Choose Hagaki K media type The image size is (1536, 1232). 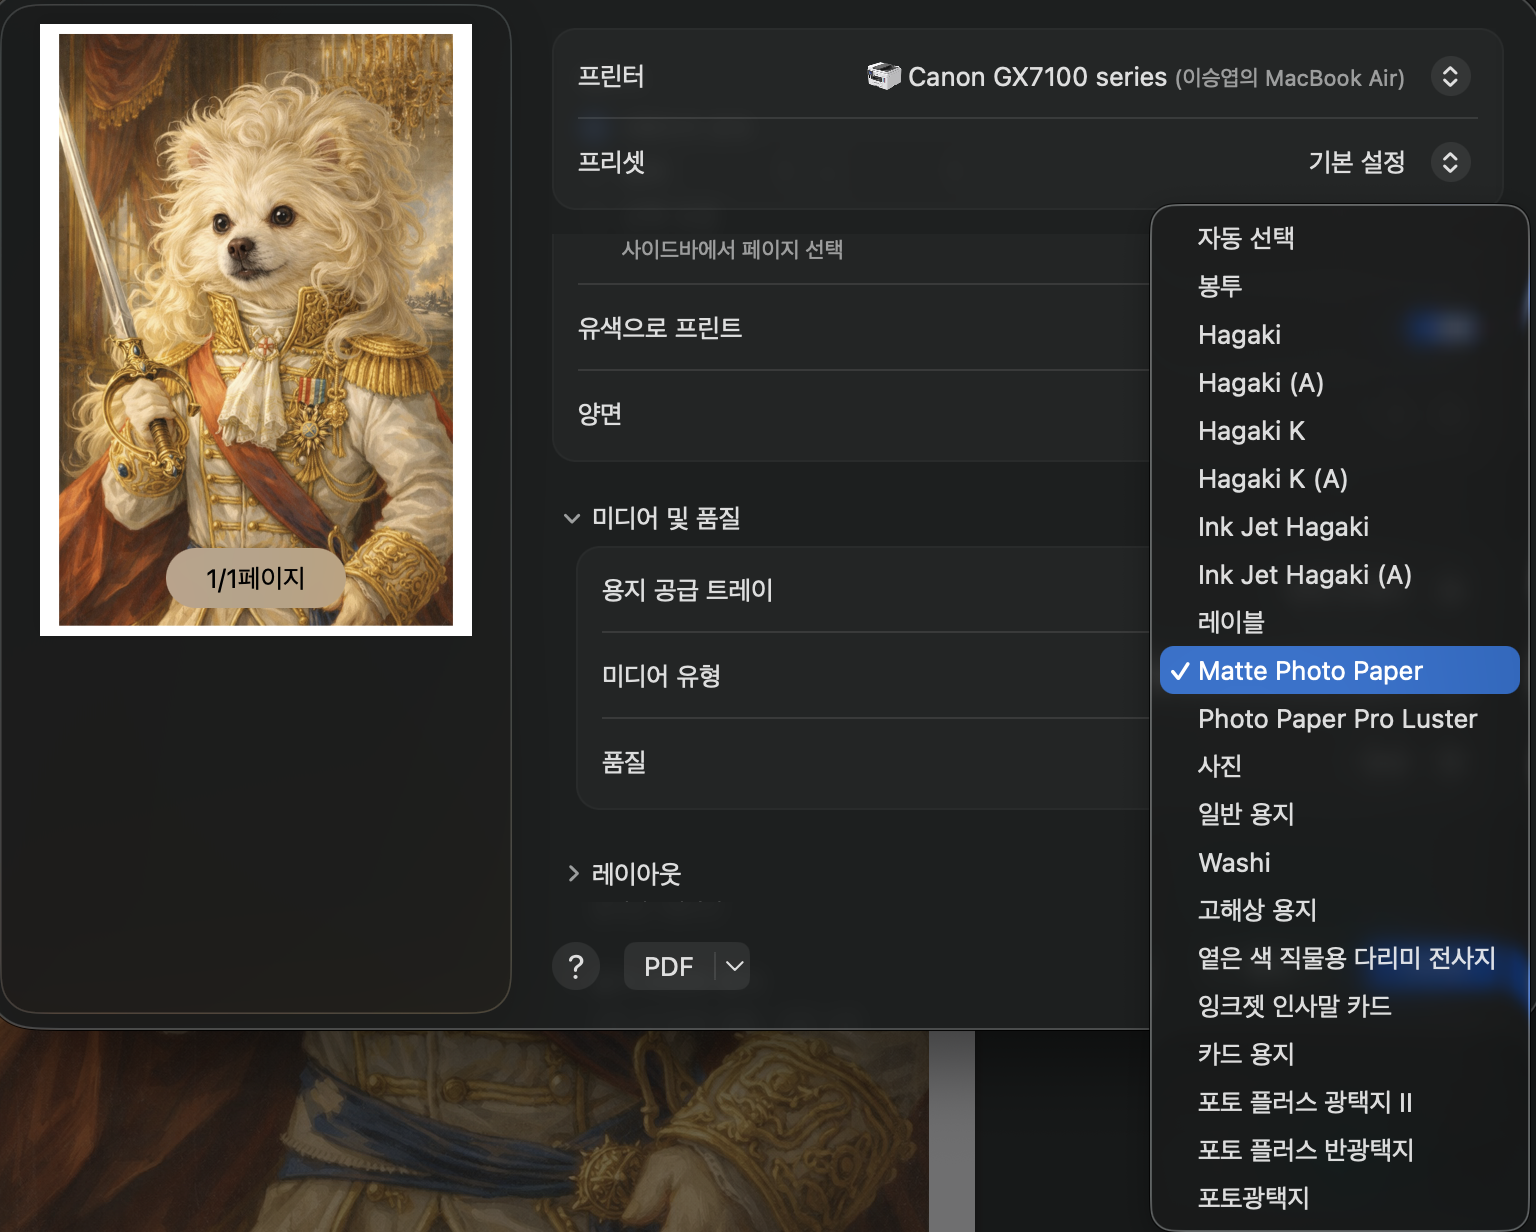1339,430
